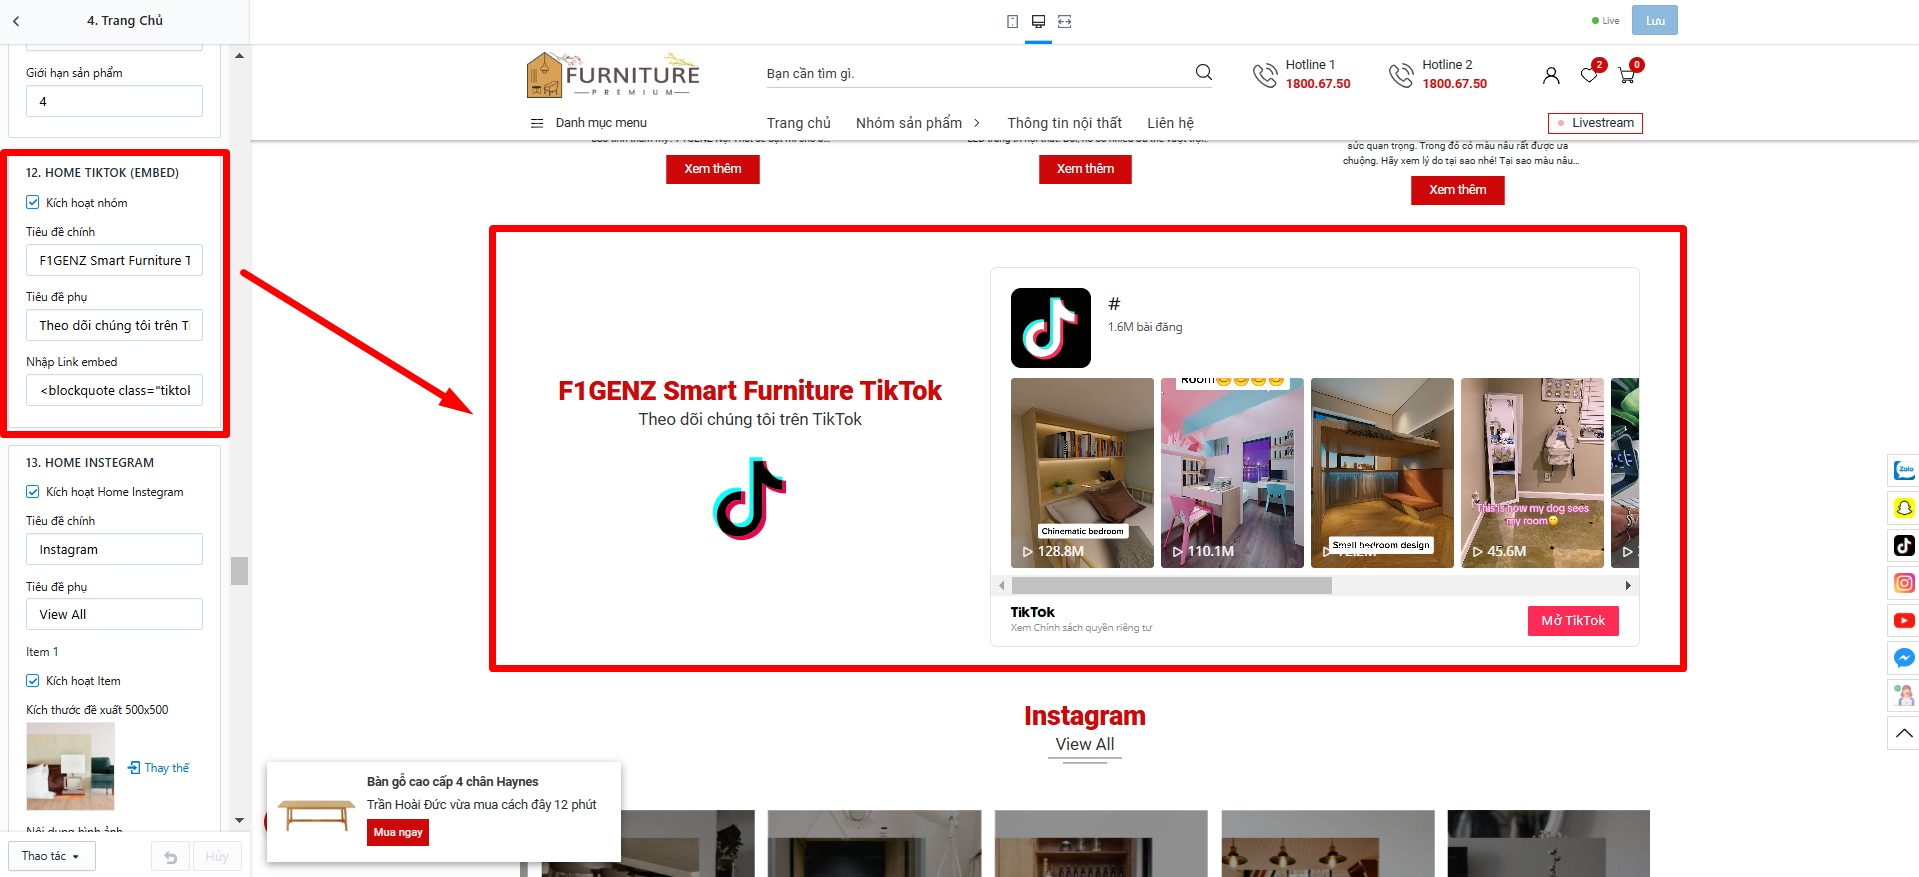Screen dimensions: 1919x877
Task: Expand the Nhóm sản phẩm submenu chevron
Action: coord(977,123)
